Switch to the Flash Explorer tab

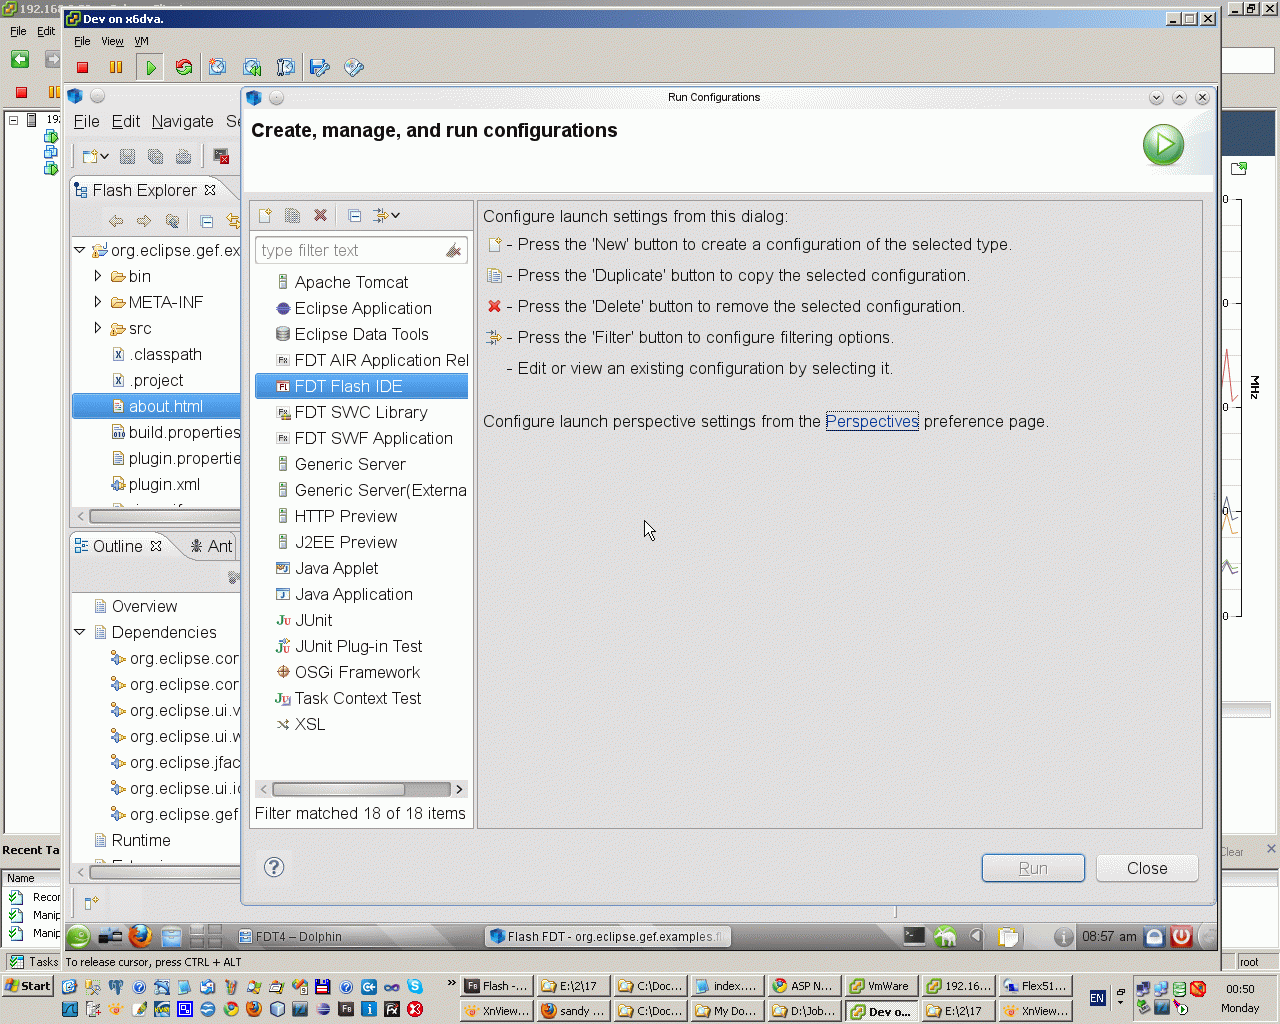(145, 190)
